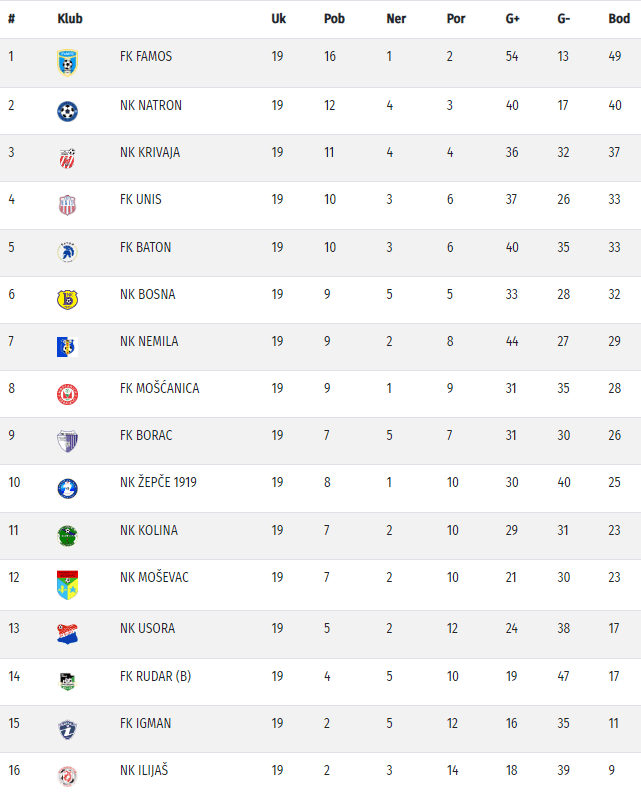Click the Klub column header
This screenshot has width=641, height=794.
click(70, 19)
